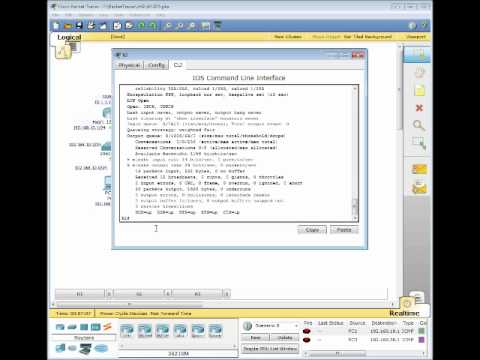Click the Save floppy disk icon
The width and height of the screenshot is (480, 360).
(79, 25)
